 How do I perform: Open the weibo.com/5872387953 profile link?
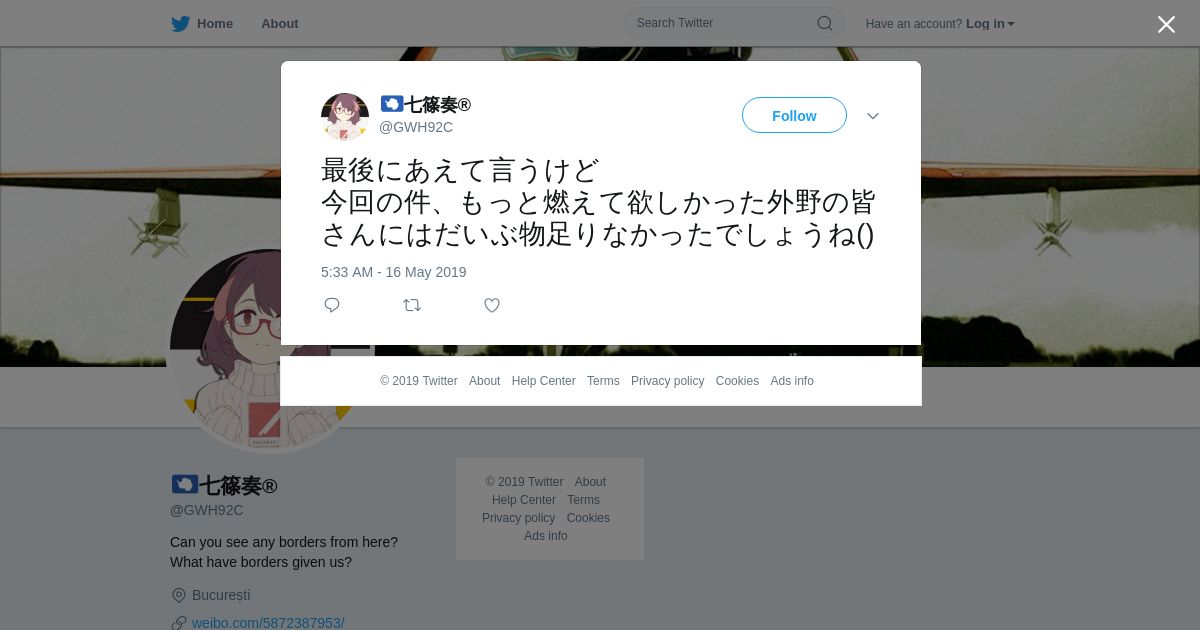268,623
